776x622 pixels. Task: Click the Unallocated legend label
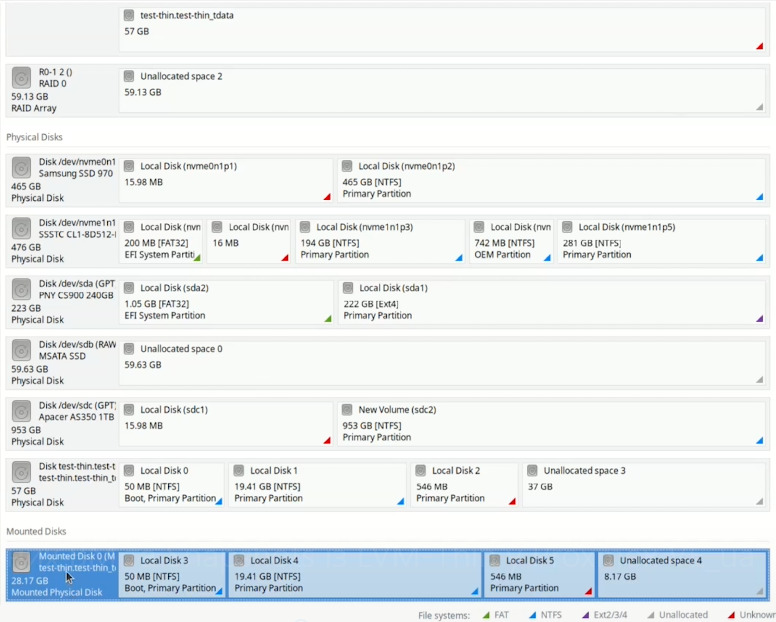pos(683,615)
